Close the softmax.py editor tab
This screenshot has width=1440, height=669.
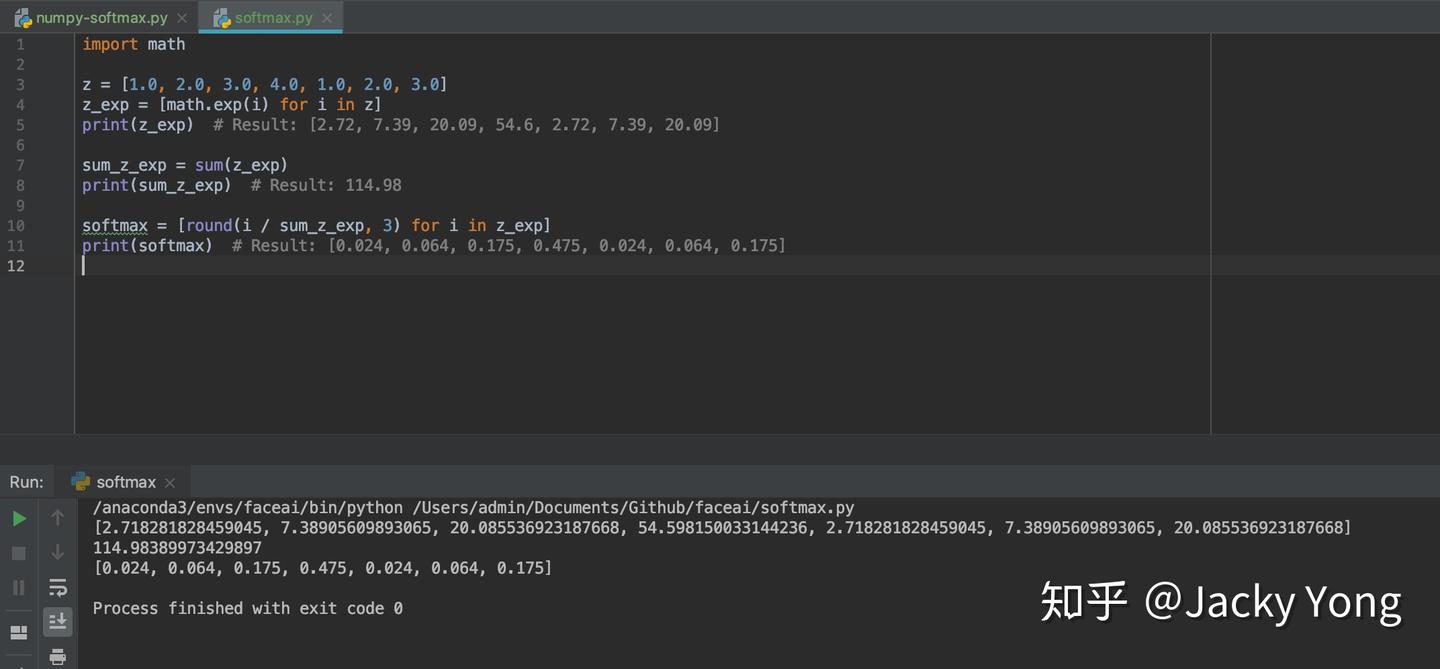coord(327,18)
